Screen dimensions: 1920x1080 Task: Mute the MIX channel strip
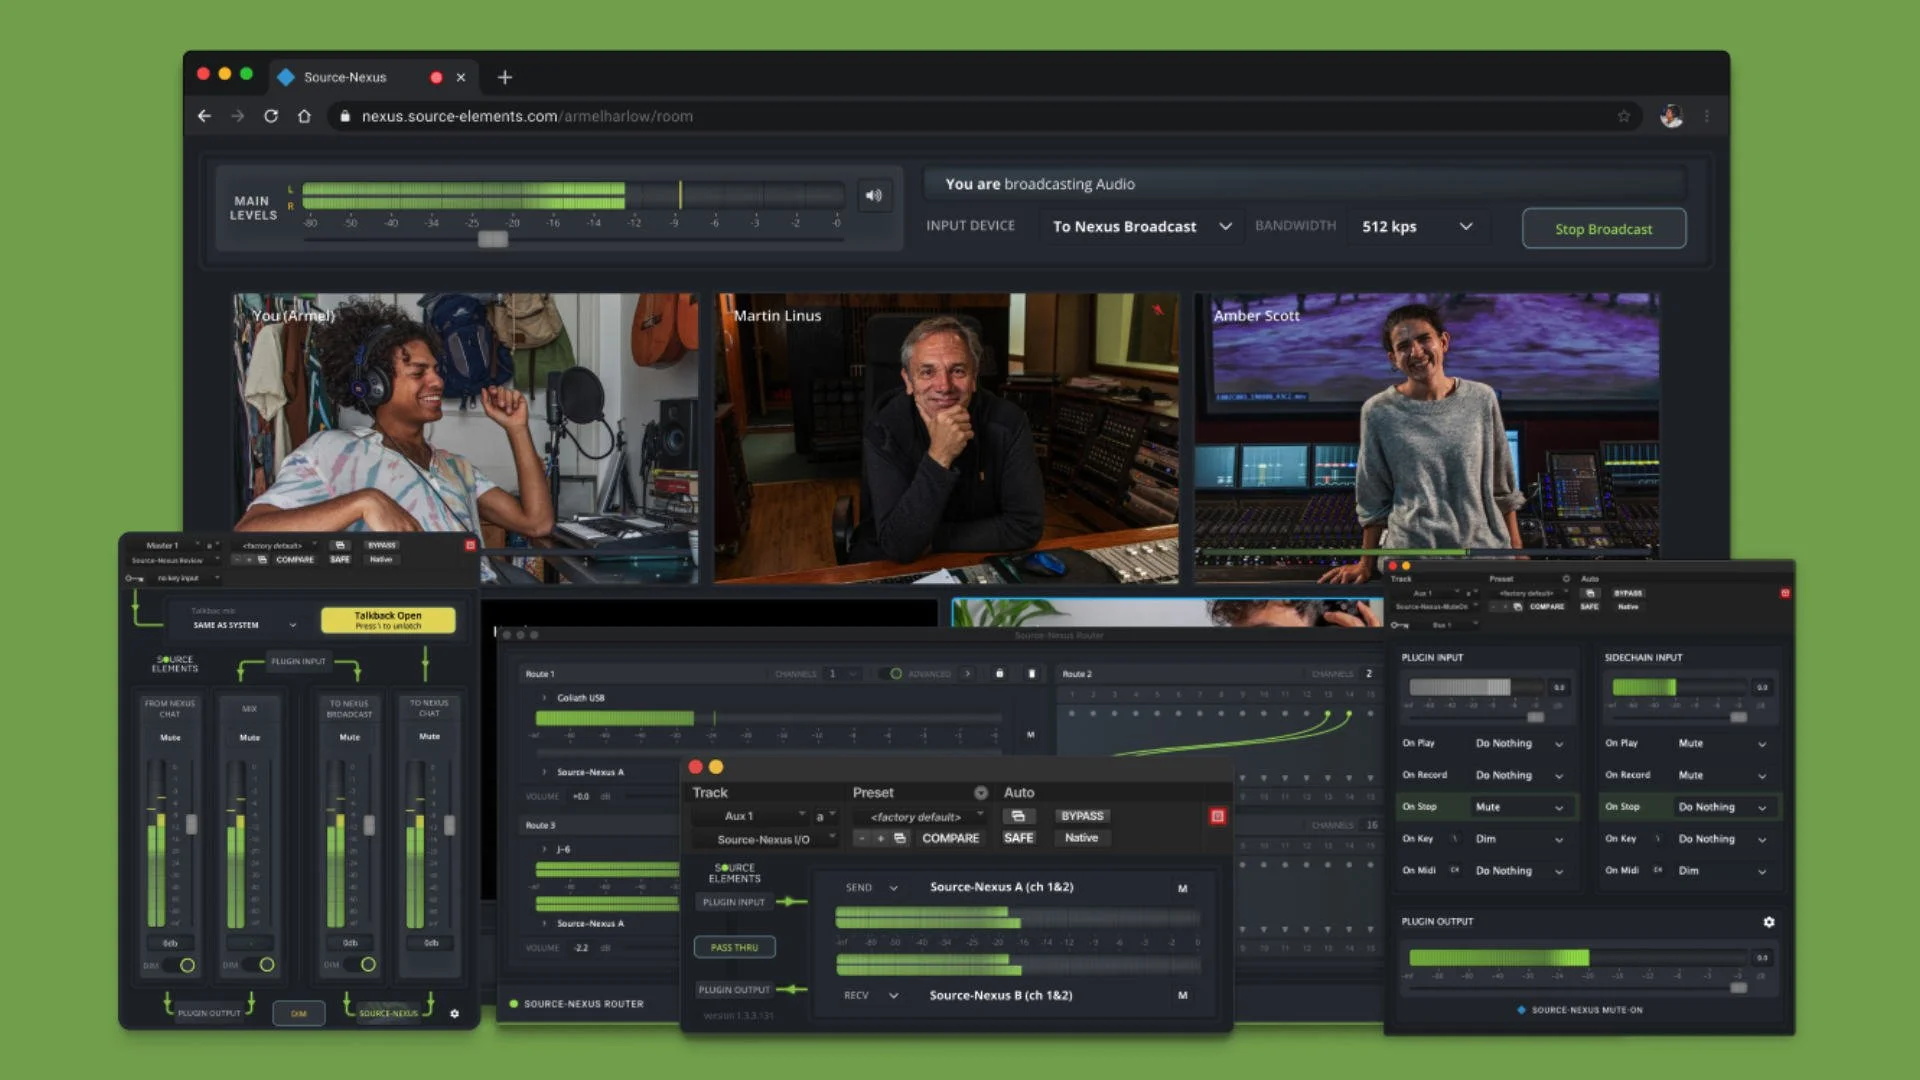(248, 737)
